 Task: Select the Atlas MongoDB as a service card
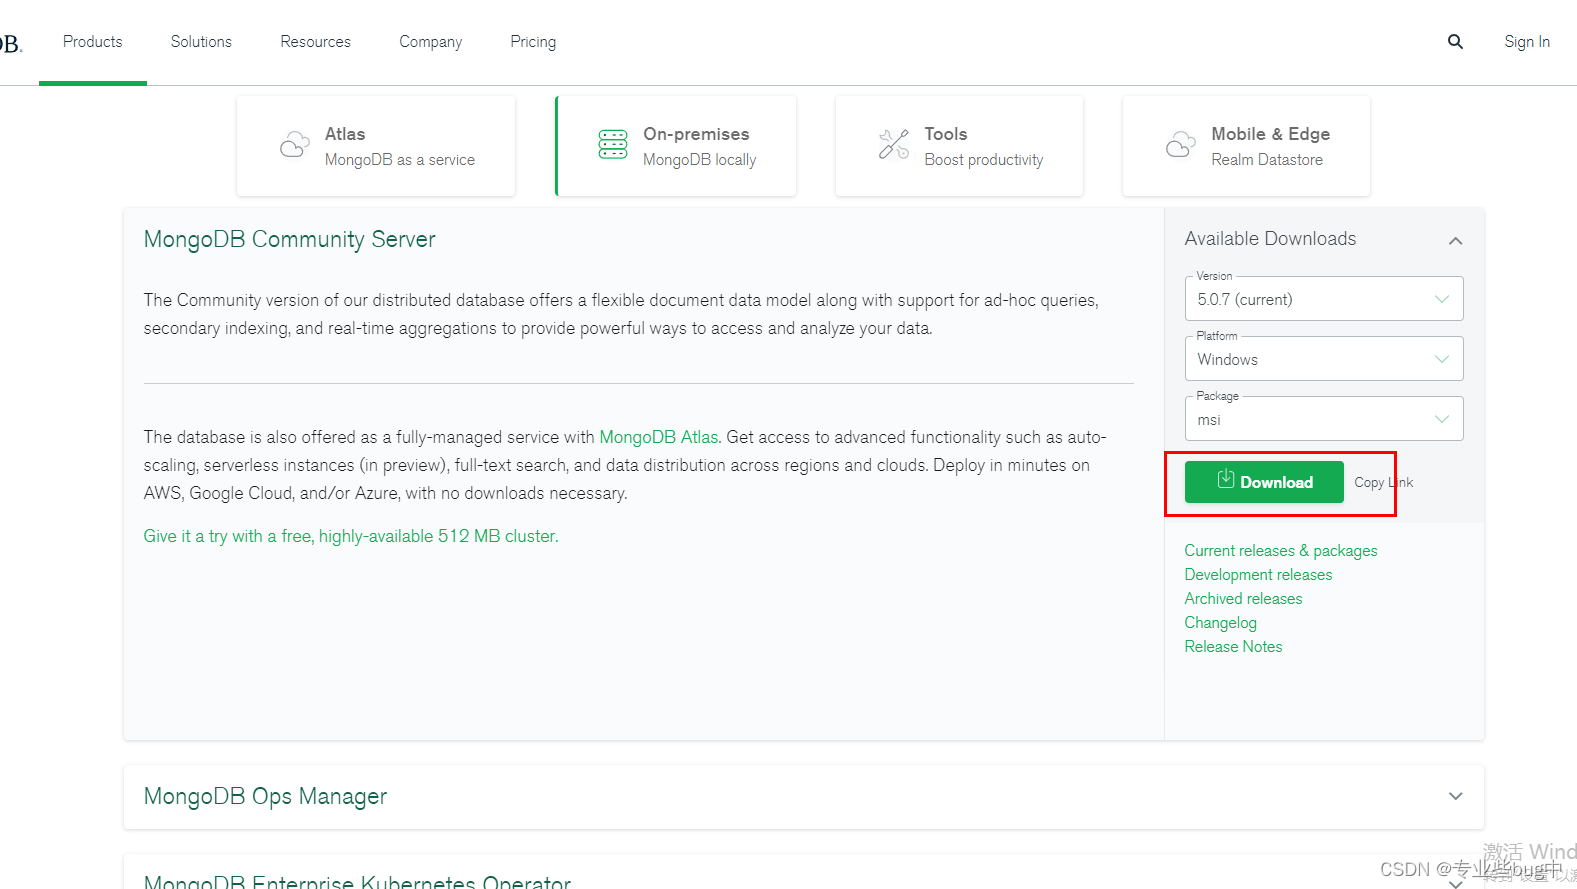pyautogui.click(x=376, y=146)
